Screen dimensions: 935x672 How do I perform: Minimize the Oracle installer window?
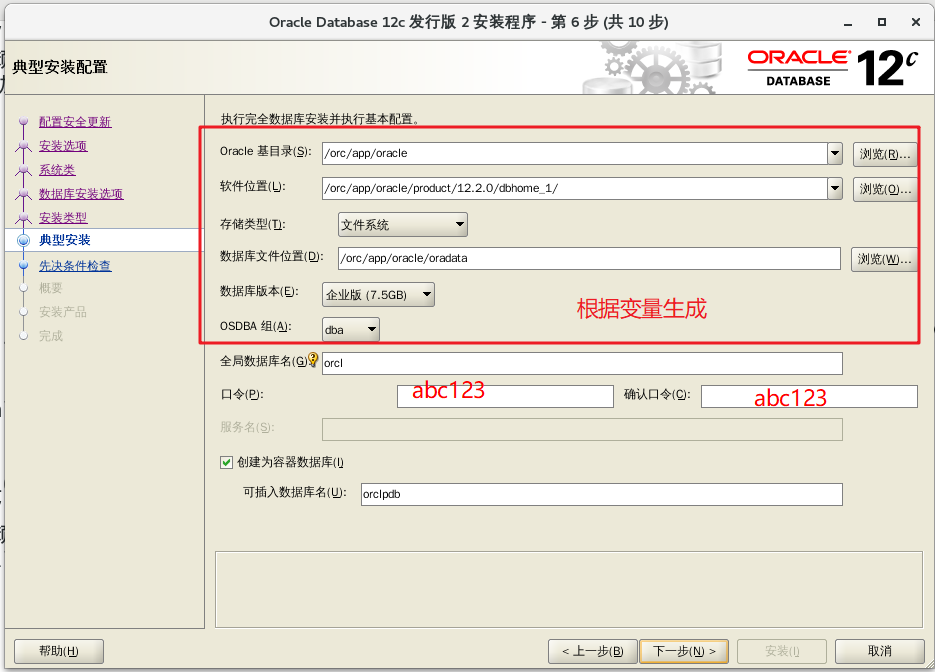pos(848,23)
